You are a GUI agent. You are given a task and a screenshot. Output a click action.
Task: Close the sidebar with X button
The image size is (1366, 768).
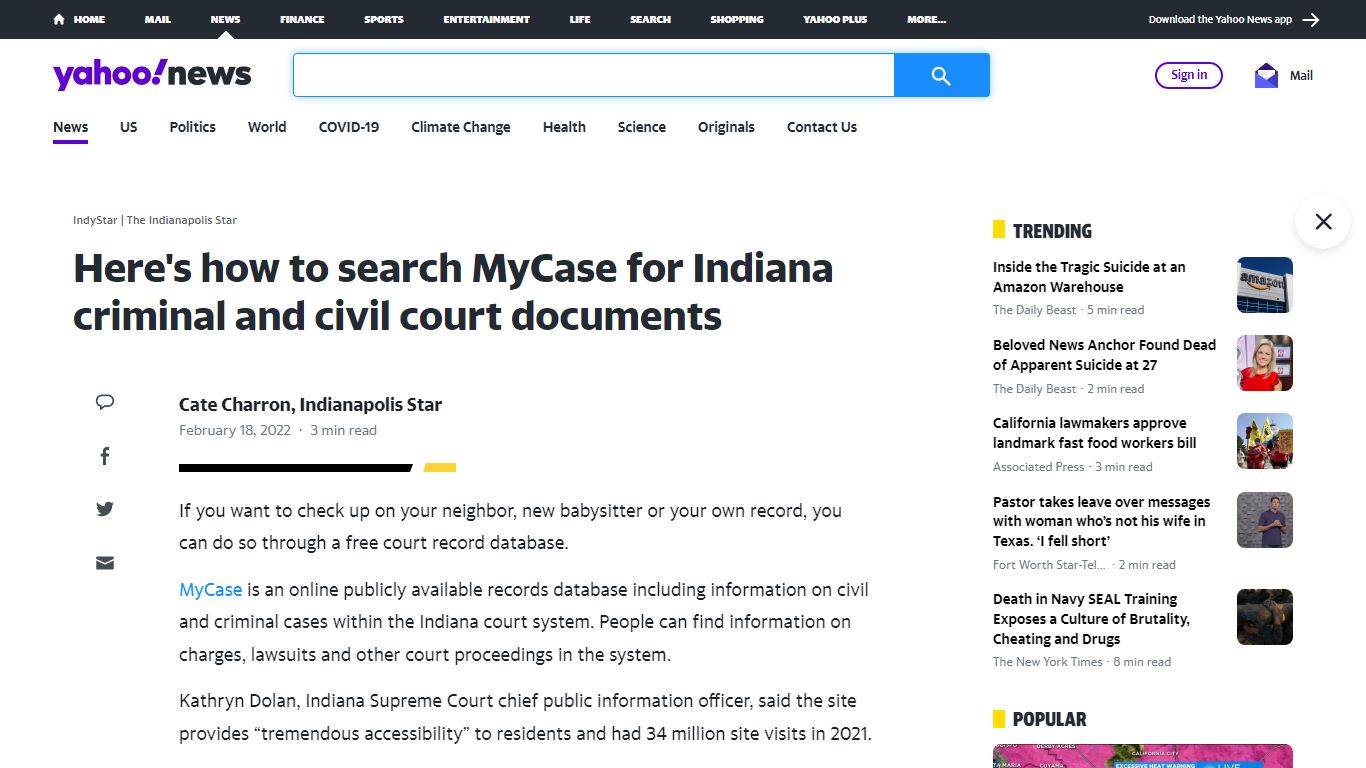(1323, 221)
